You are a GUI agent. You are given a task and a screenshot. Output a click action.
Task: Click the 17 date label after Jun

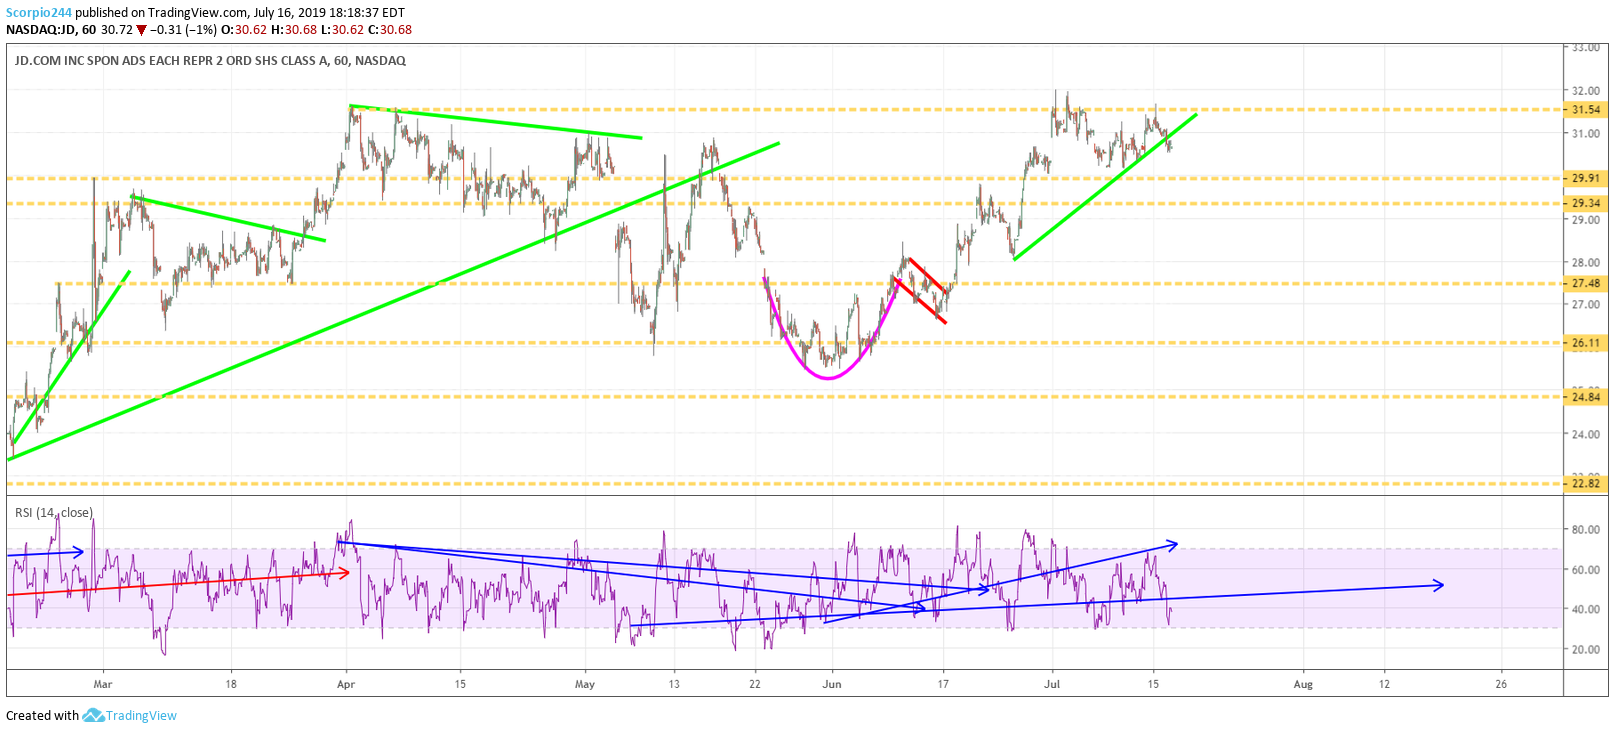943,684
